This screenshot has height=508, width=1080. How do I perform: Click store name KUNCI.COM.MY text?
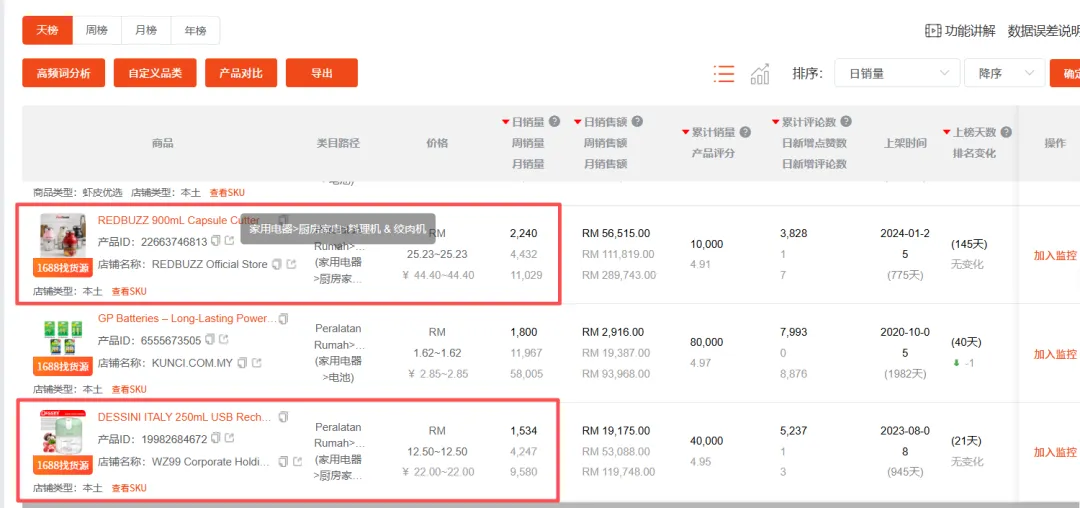pos(192,362)
